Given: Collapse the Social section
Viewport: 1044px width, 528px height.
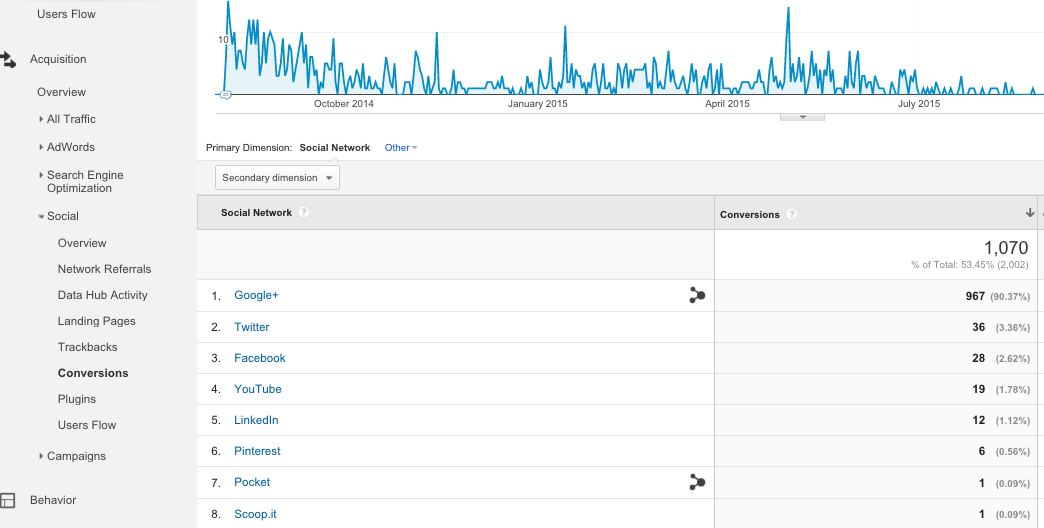Looking at the screenshot, I should click(41, 216).
